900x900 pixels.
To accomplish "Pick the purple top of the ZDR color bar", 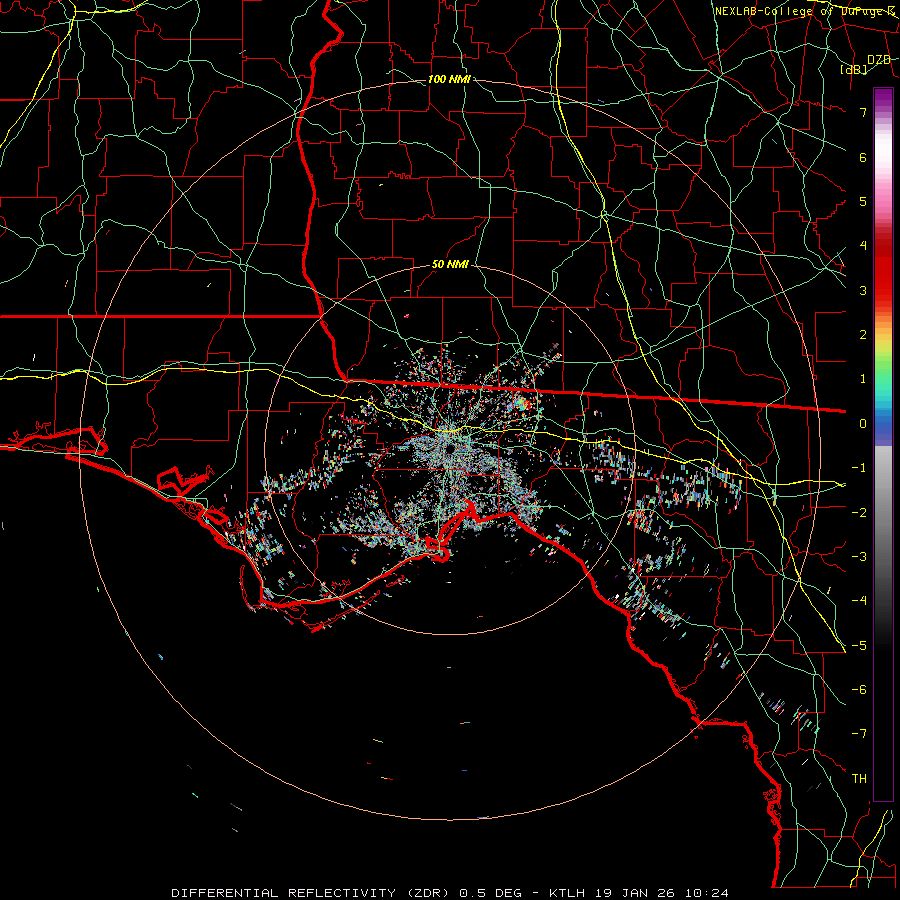I will (883, 98).
